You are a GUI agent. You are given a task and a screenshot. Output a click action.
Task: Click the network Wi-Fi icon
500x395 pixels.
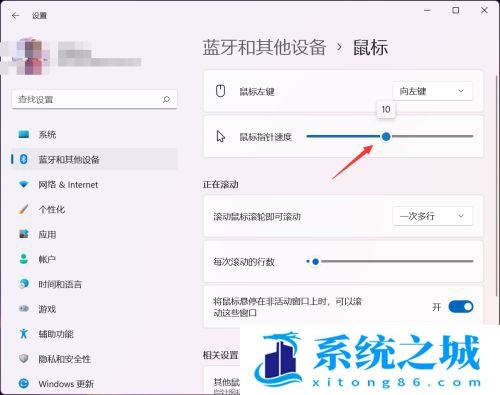tap(24, 184)
